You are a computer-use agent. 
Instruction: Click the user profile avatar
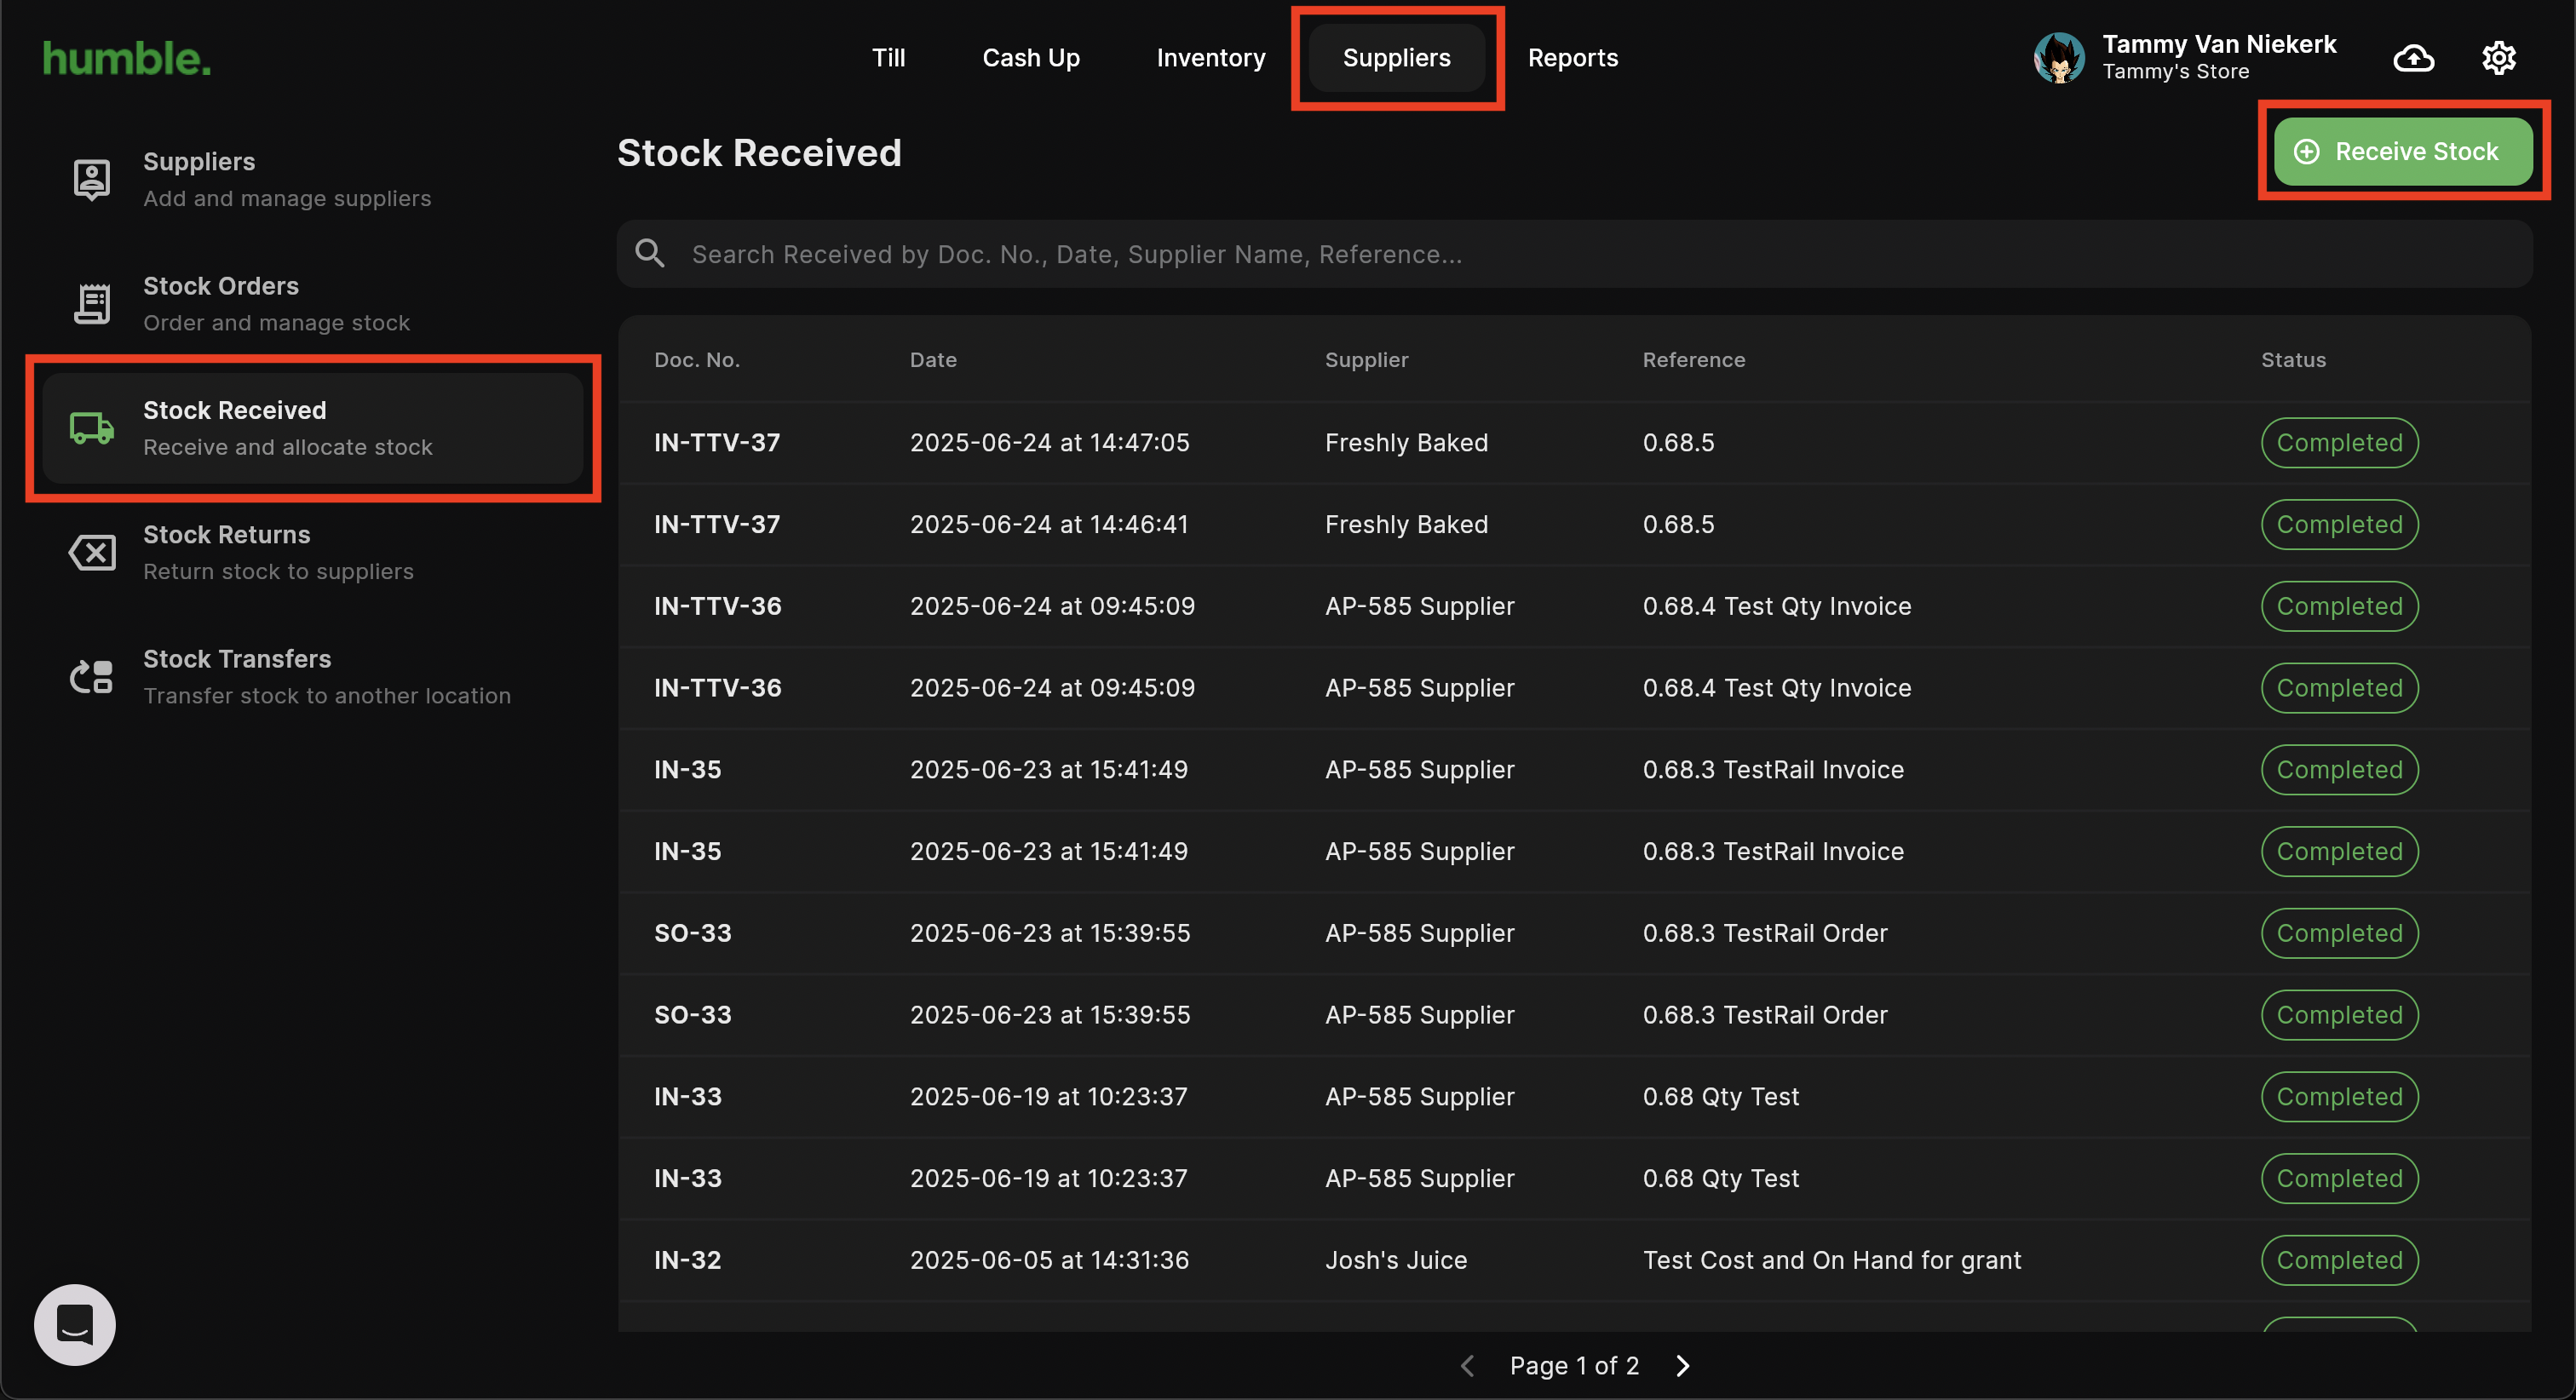coord(2059,58)
